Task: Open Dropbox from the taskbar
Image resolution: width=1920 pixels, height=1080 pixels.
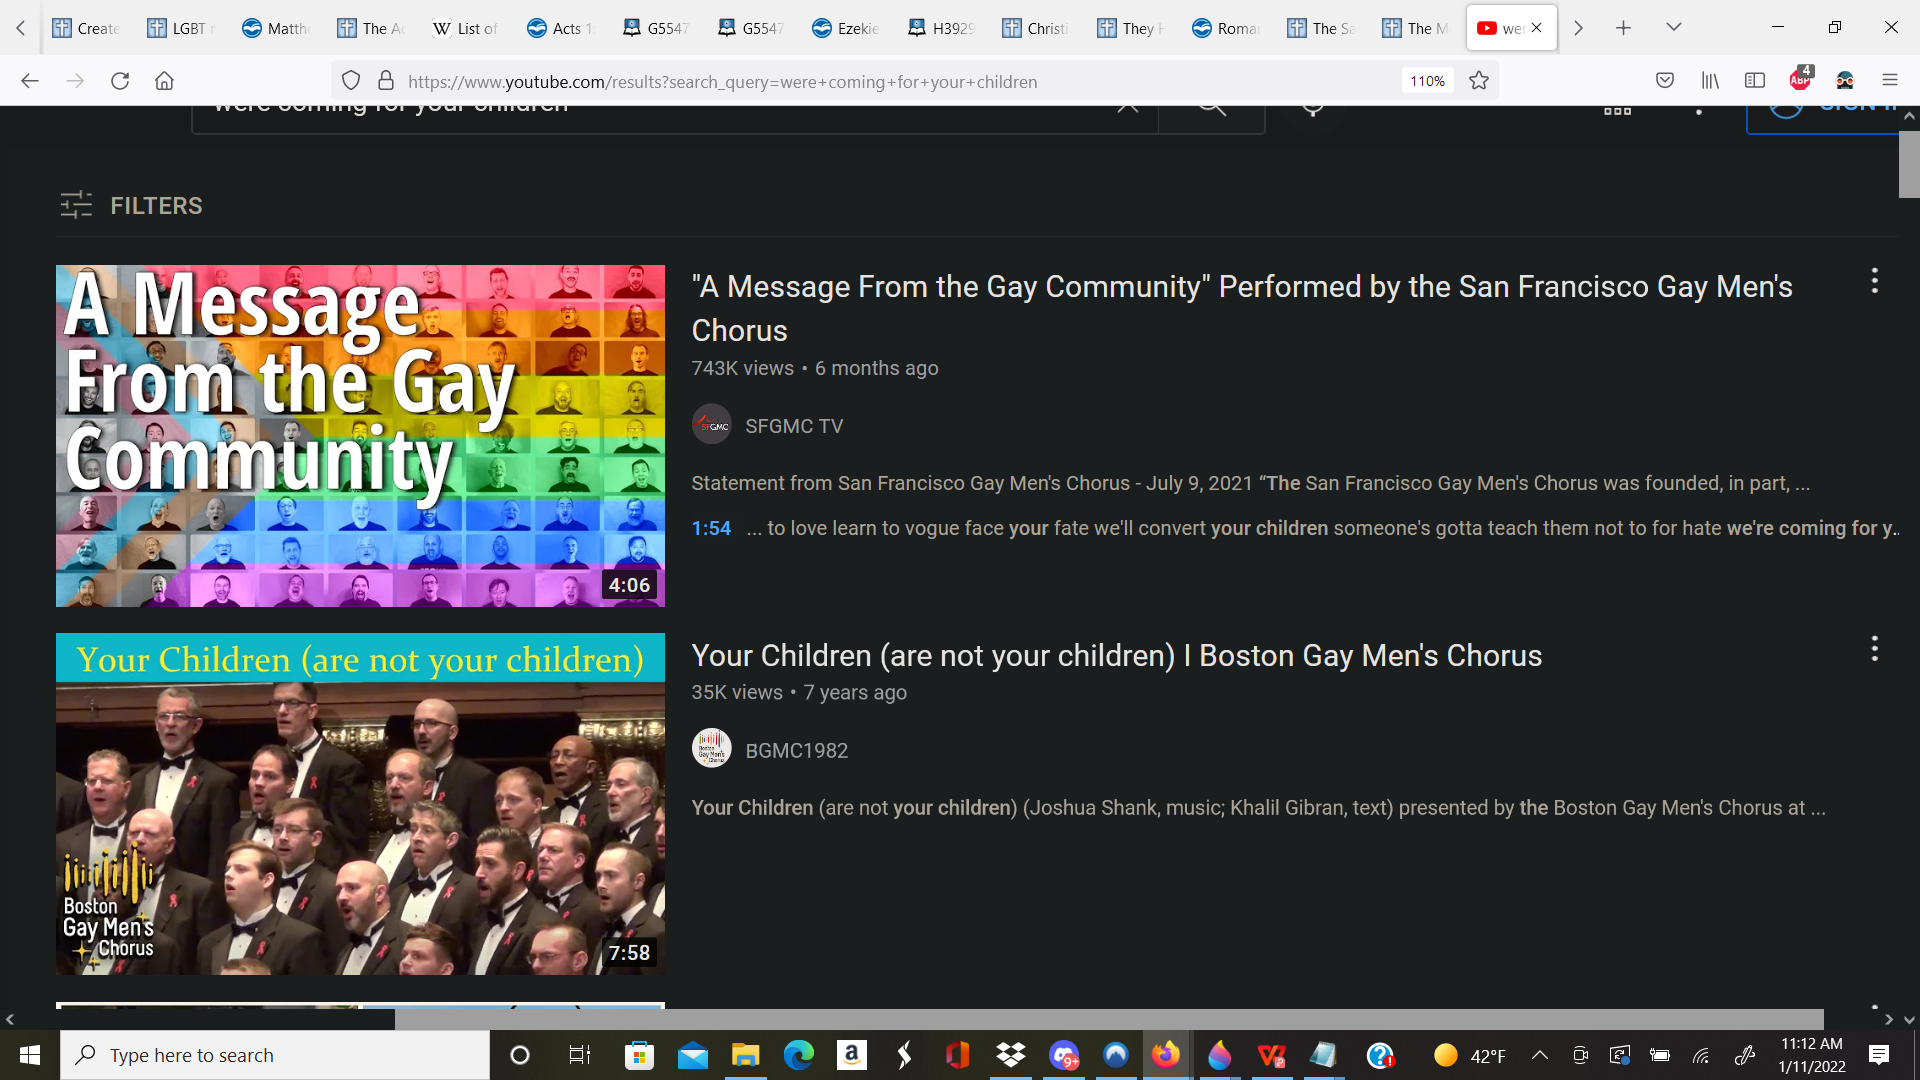Action: [x=1011, y=1055]
